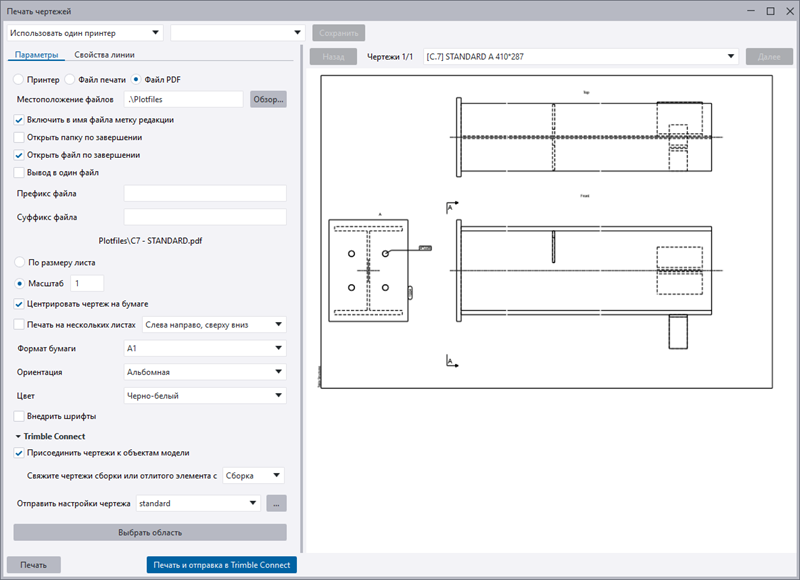Select the Масштаб radio button

pos(19,283)
